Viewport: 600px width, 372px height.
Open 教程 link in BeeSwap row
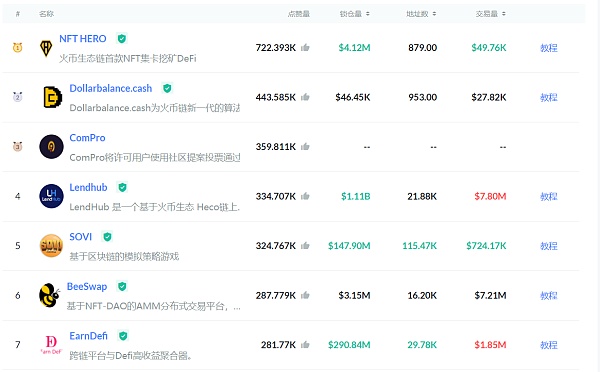pyautogui.click(x=549, y=295)
